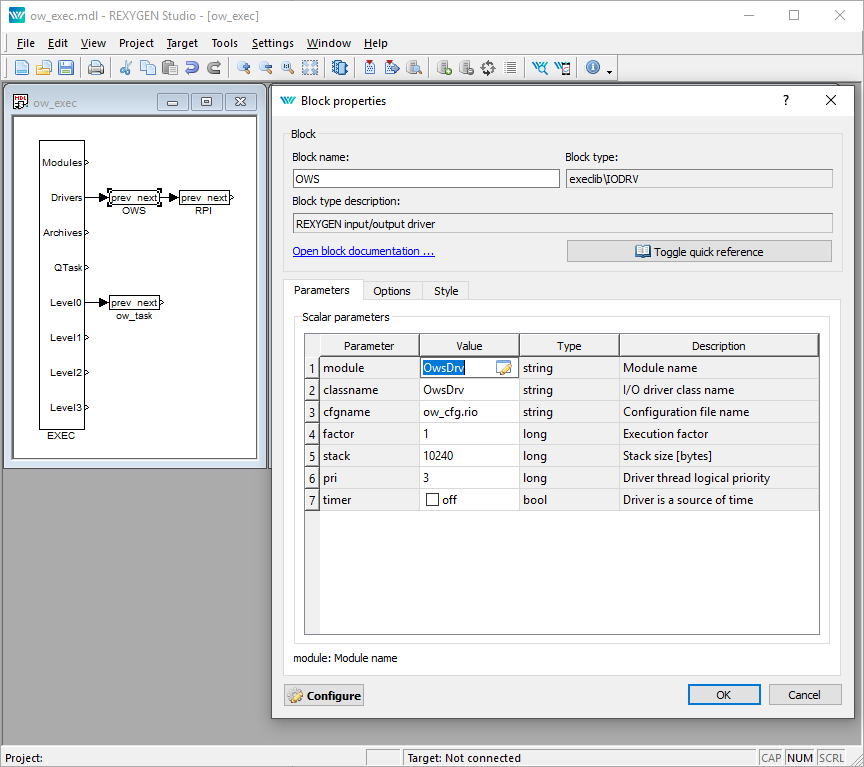Click the Print icon in toolbar
Screen dimensions: 864x767
tap(96, 68)
